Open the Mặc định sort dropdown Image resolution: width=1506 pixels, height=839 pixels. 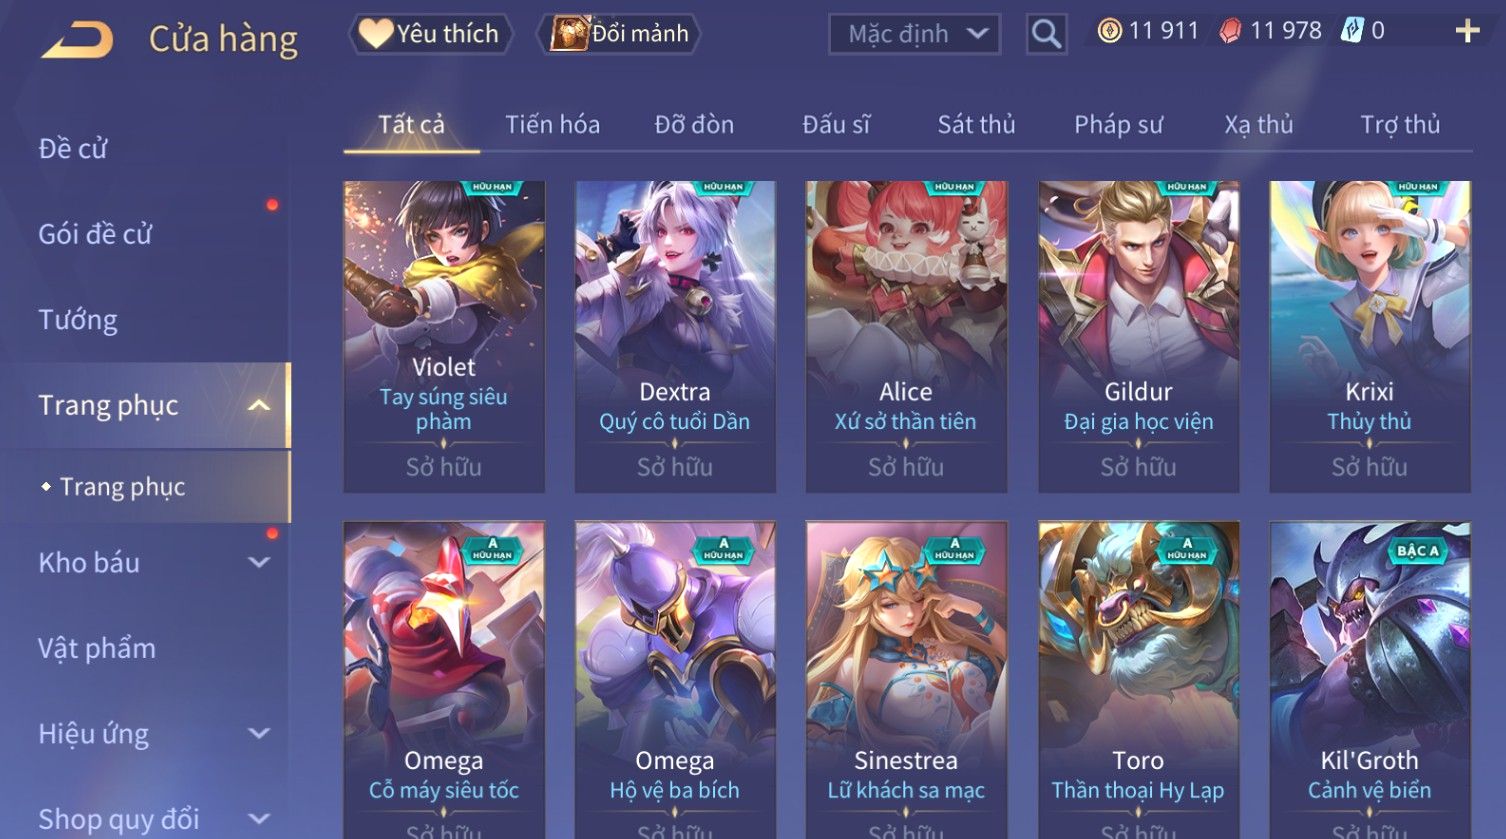[x=914, y=34]
